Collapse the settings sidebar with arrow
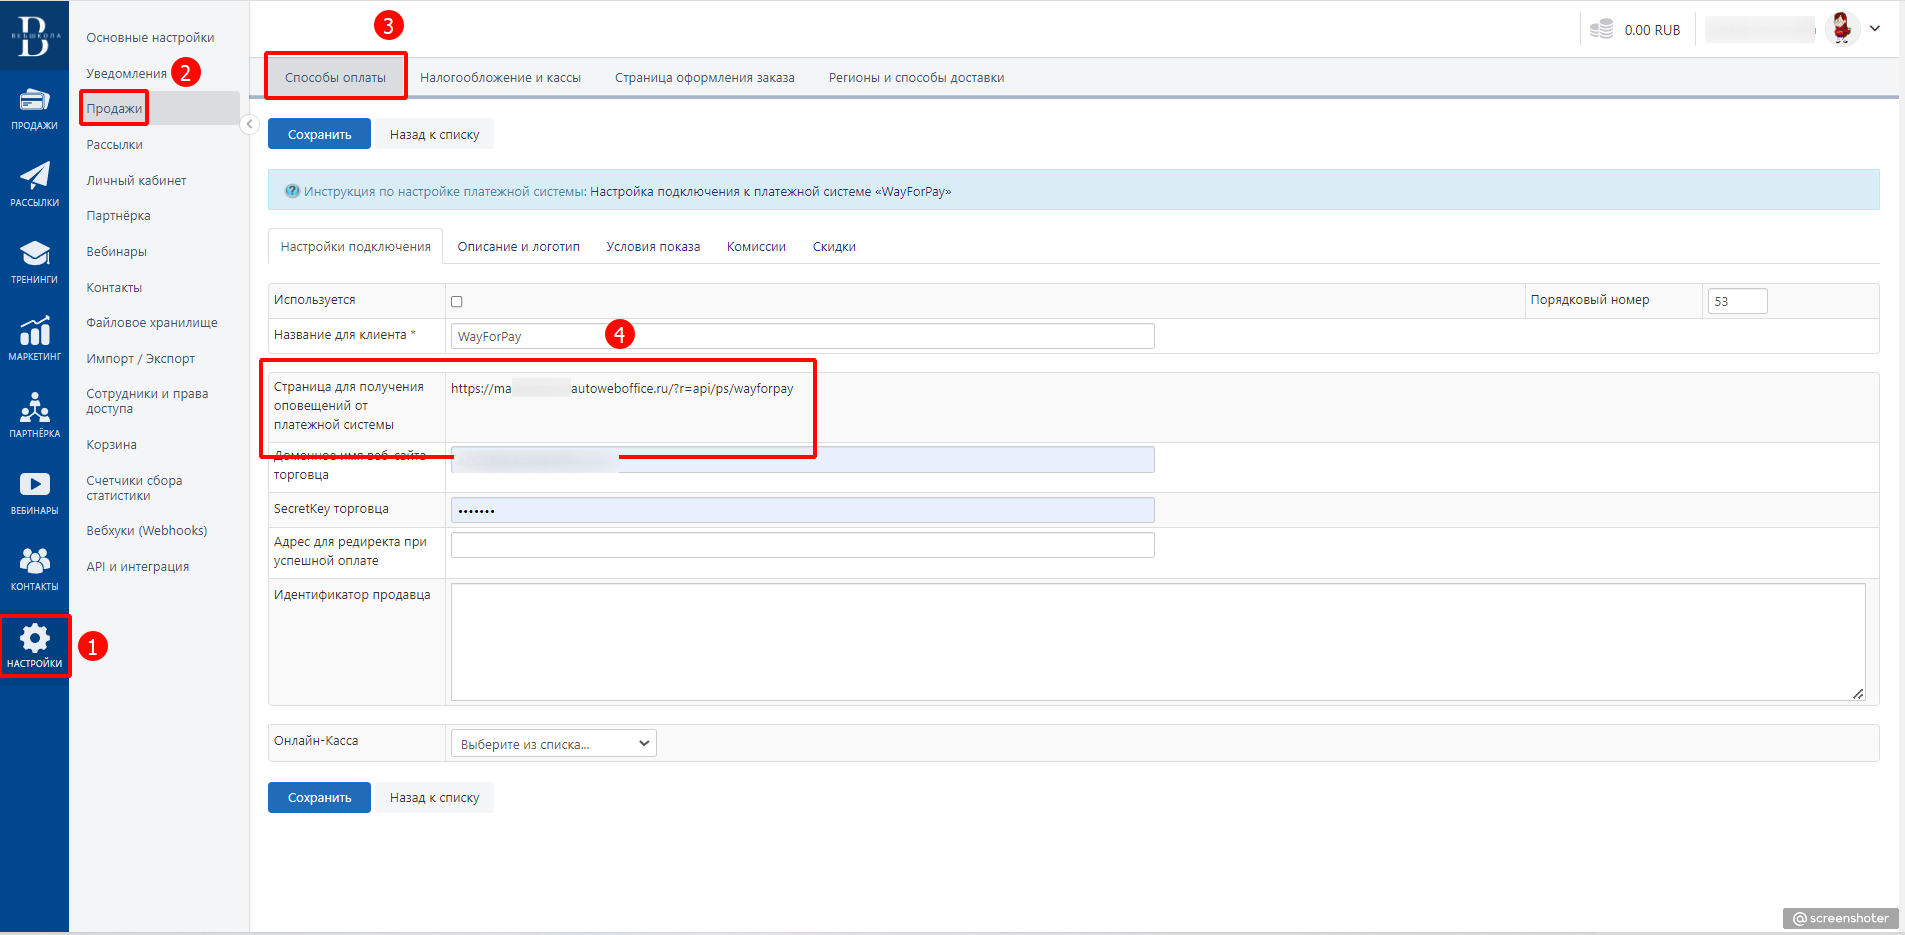 pos(250,124)
